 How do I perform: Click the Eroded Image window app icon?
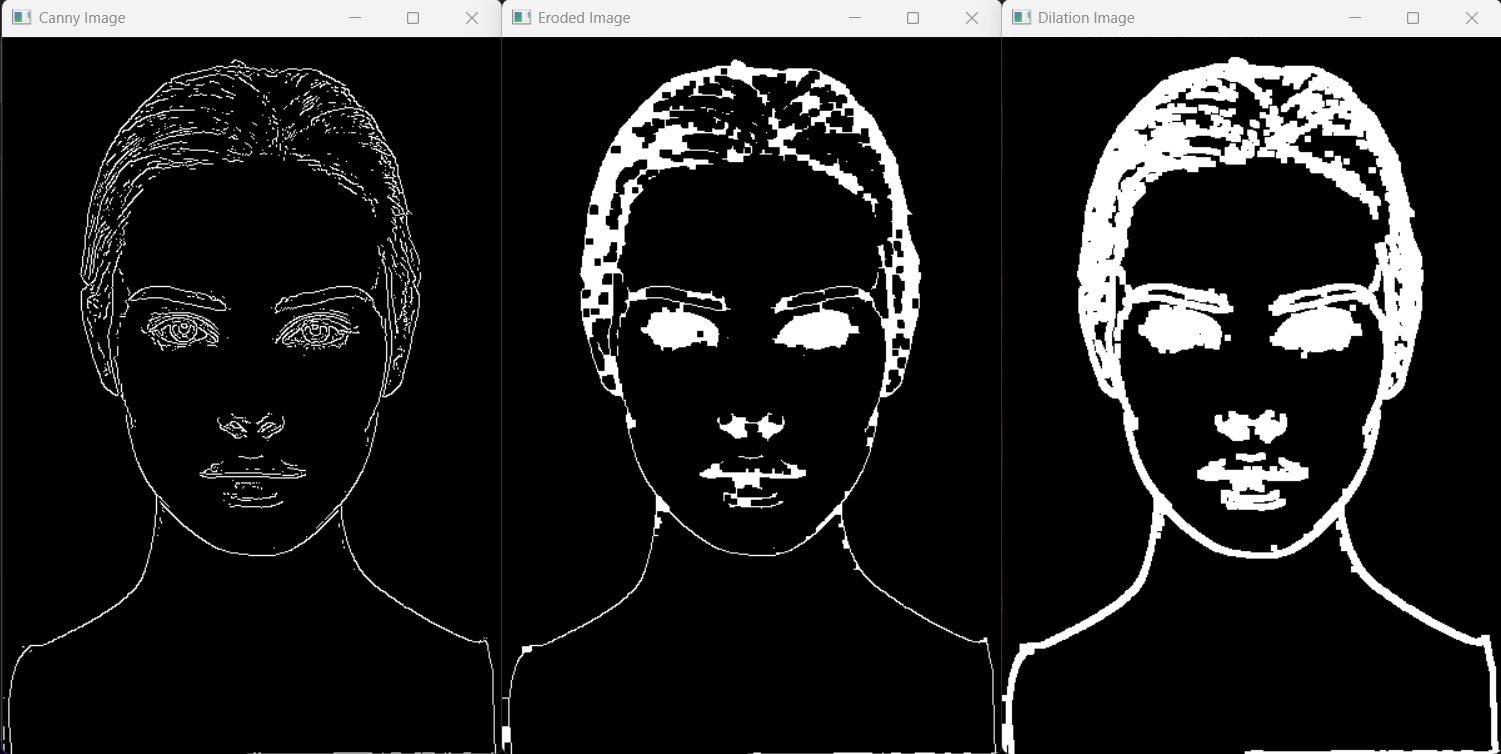521,18
